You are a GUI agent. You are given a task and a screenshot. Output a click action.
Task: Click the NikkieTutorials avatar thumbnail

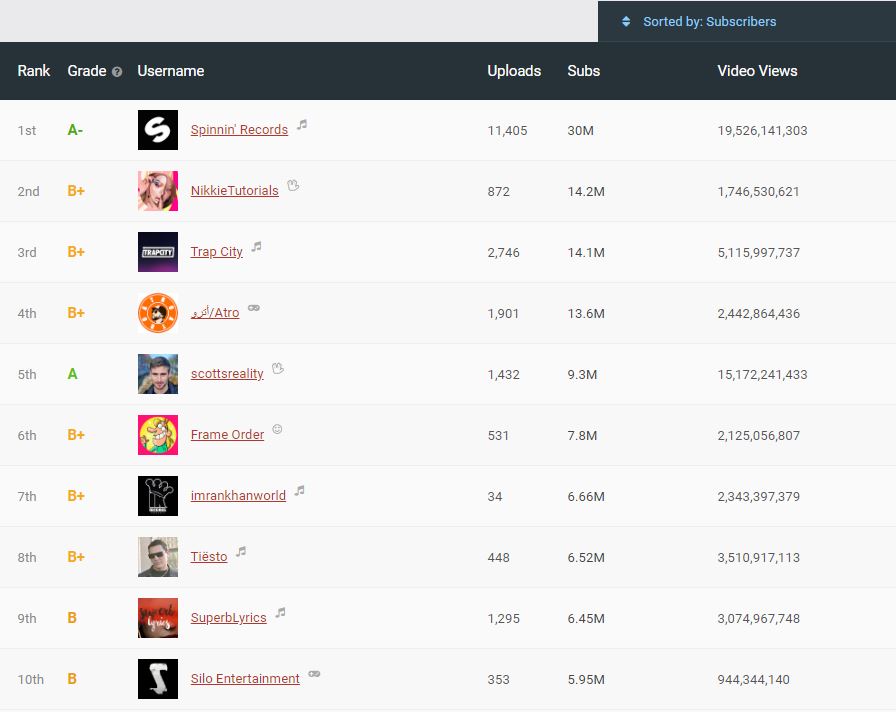(158, 191)
